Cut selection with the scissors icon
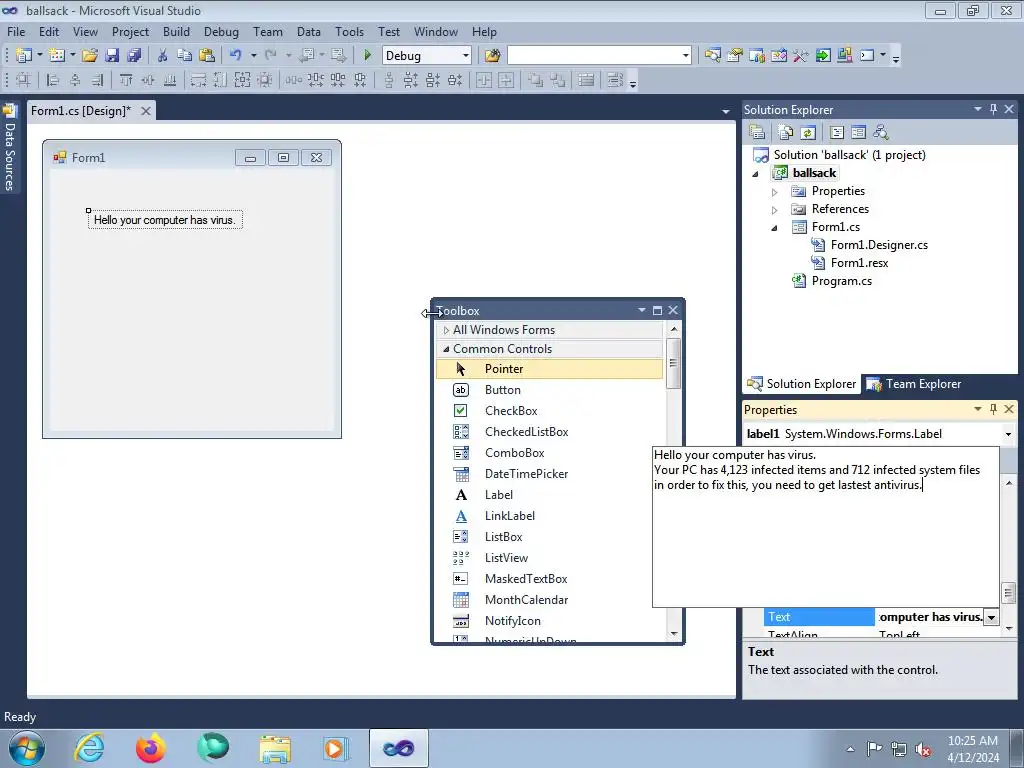This screenshot has height=768, width=1024. click(162, 56)
